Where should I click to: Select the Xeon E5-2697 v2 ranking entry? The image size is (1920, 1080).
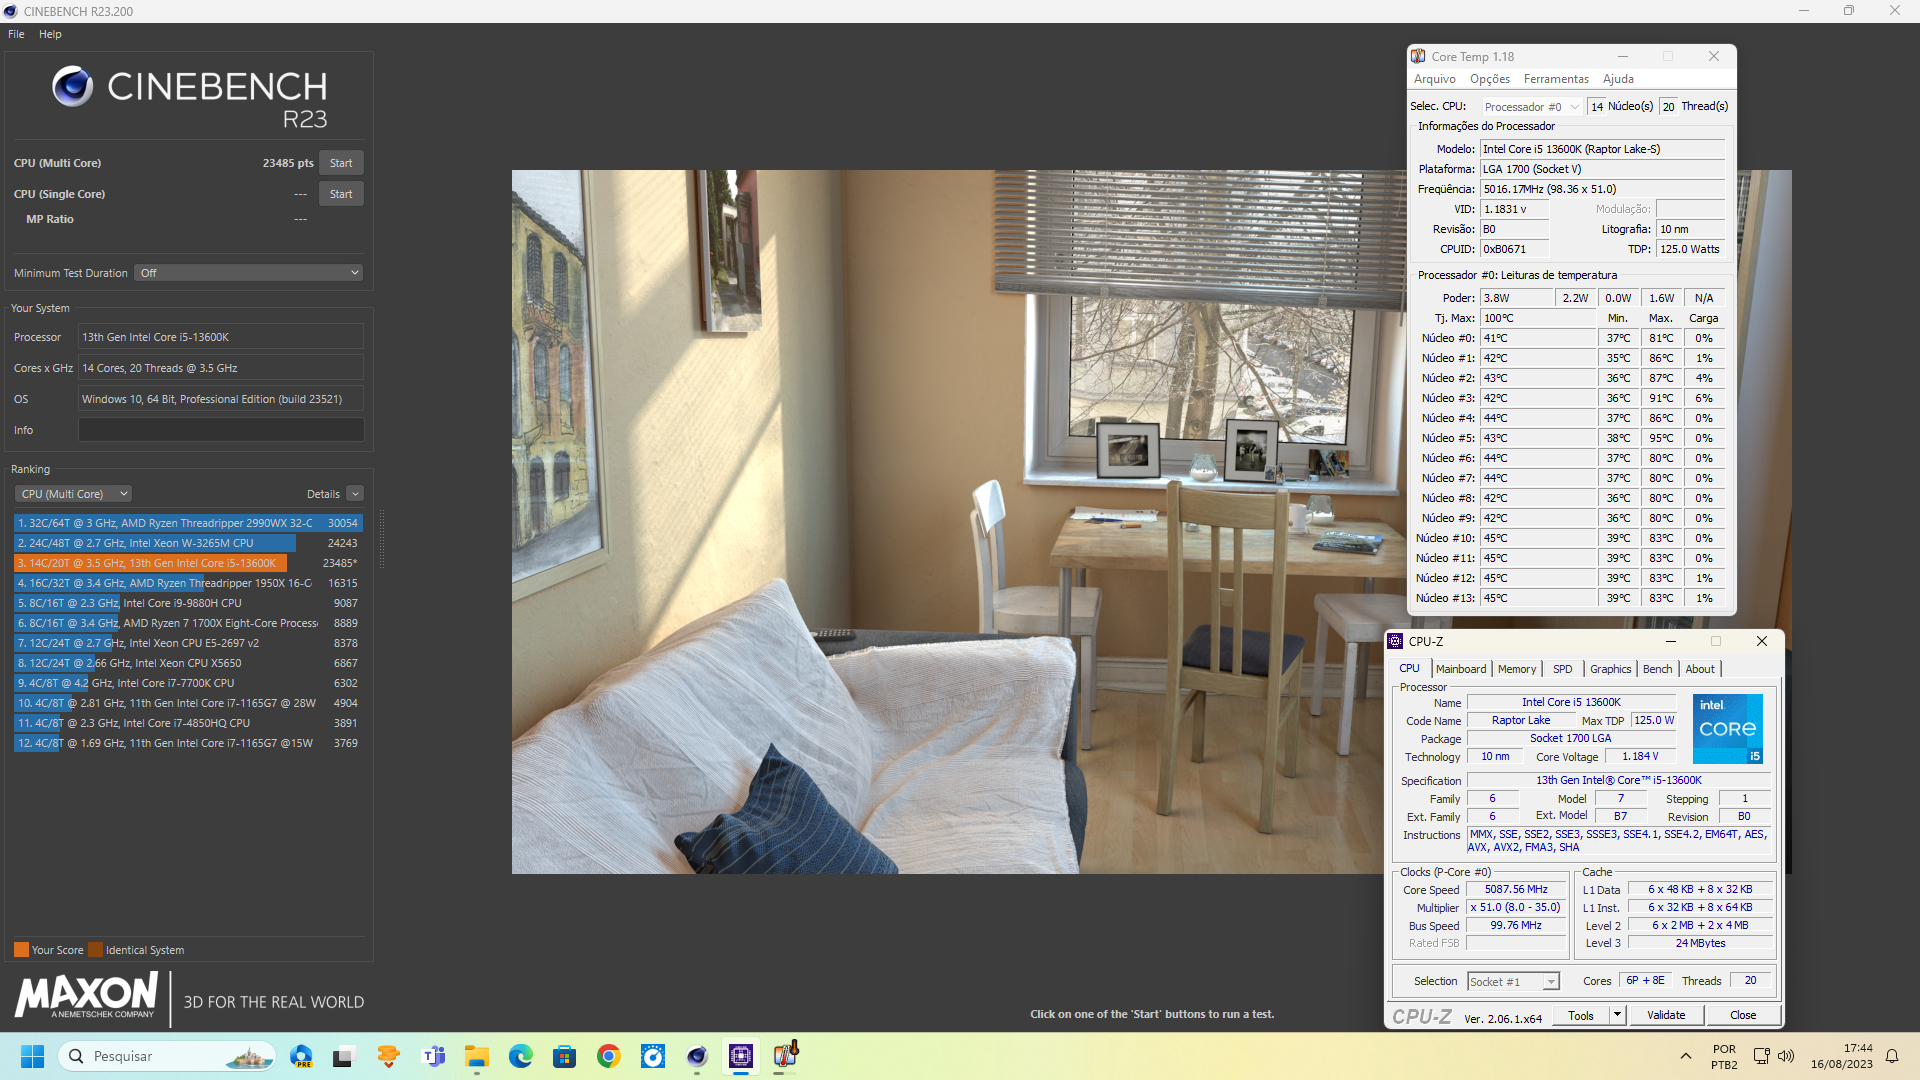(x=188, y=643)
